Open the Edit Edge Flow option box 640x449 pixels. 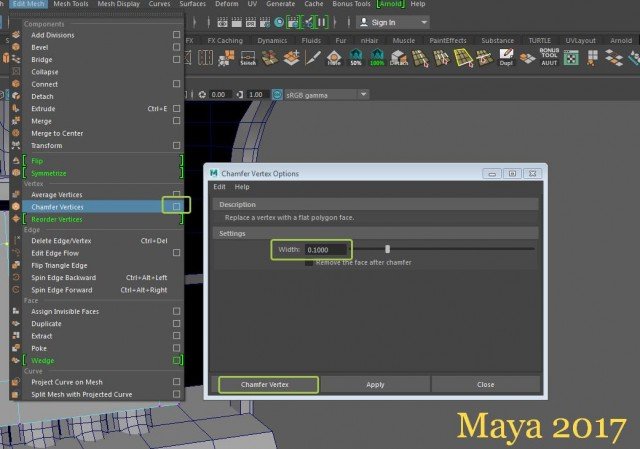pos(176,253)
